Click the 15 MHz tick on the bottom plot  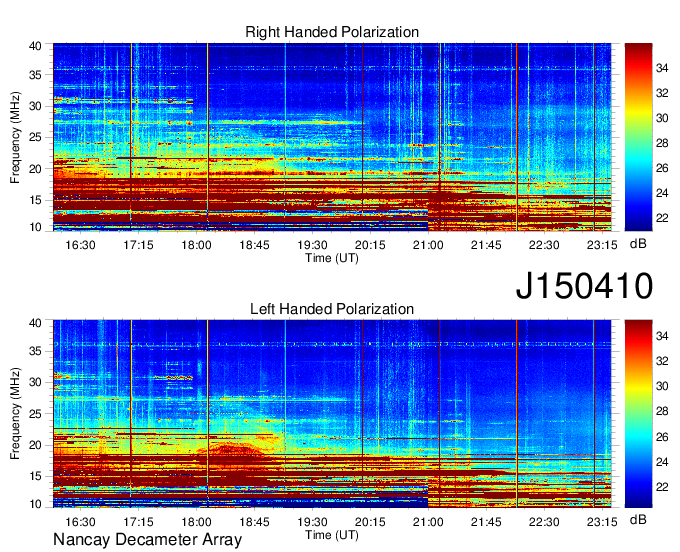35,476
